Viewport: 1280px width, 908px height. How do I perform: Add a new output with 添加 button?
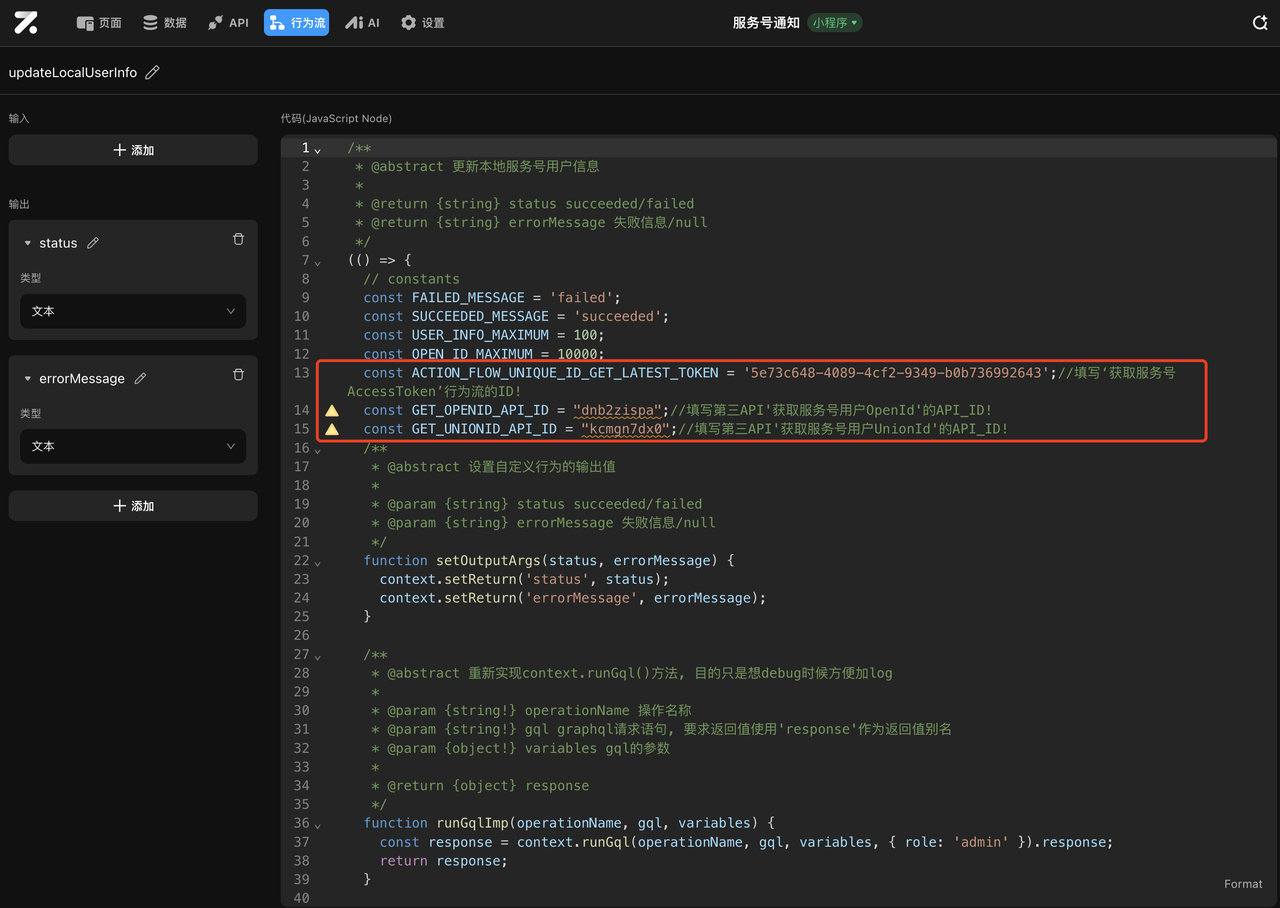133,506
